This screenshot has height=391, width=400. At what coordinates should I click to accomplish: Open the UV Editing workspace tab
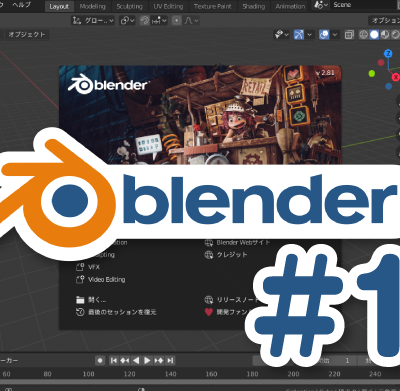point(168,6)
